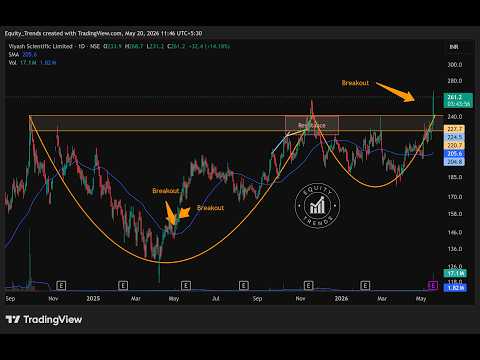
Task: Click the 205.6 blue SMA price label
Action: coord(454,154)
